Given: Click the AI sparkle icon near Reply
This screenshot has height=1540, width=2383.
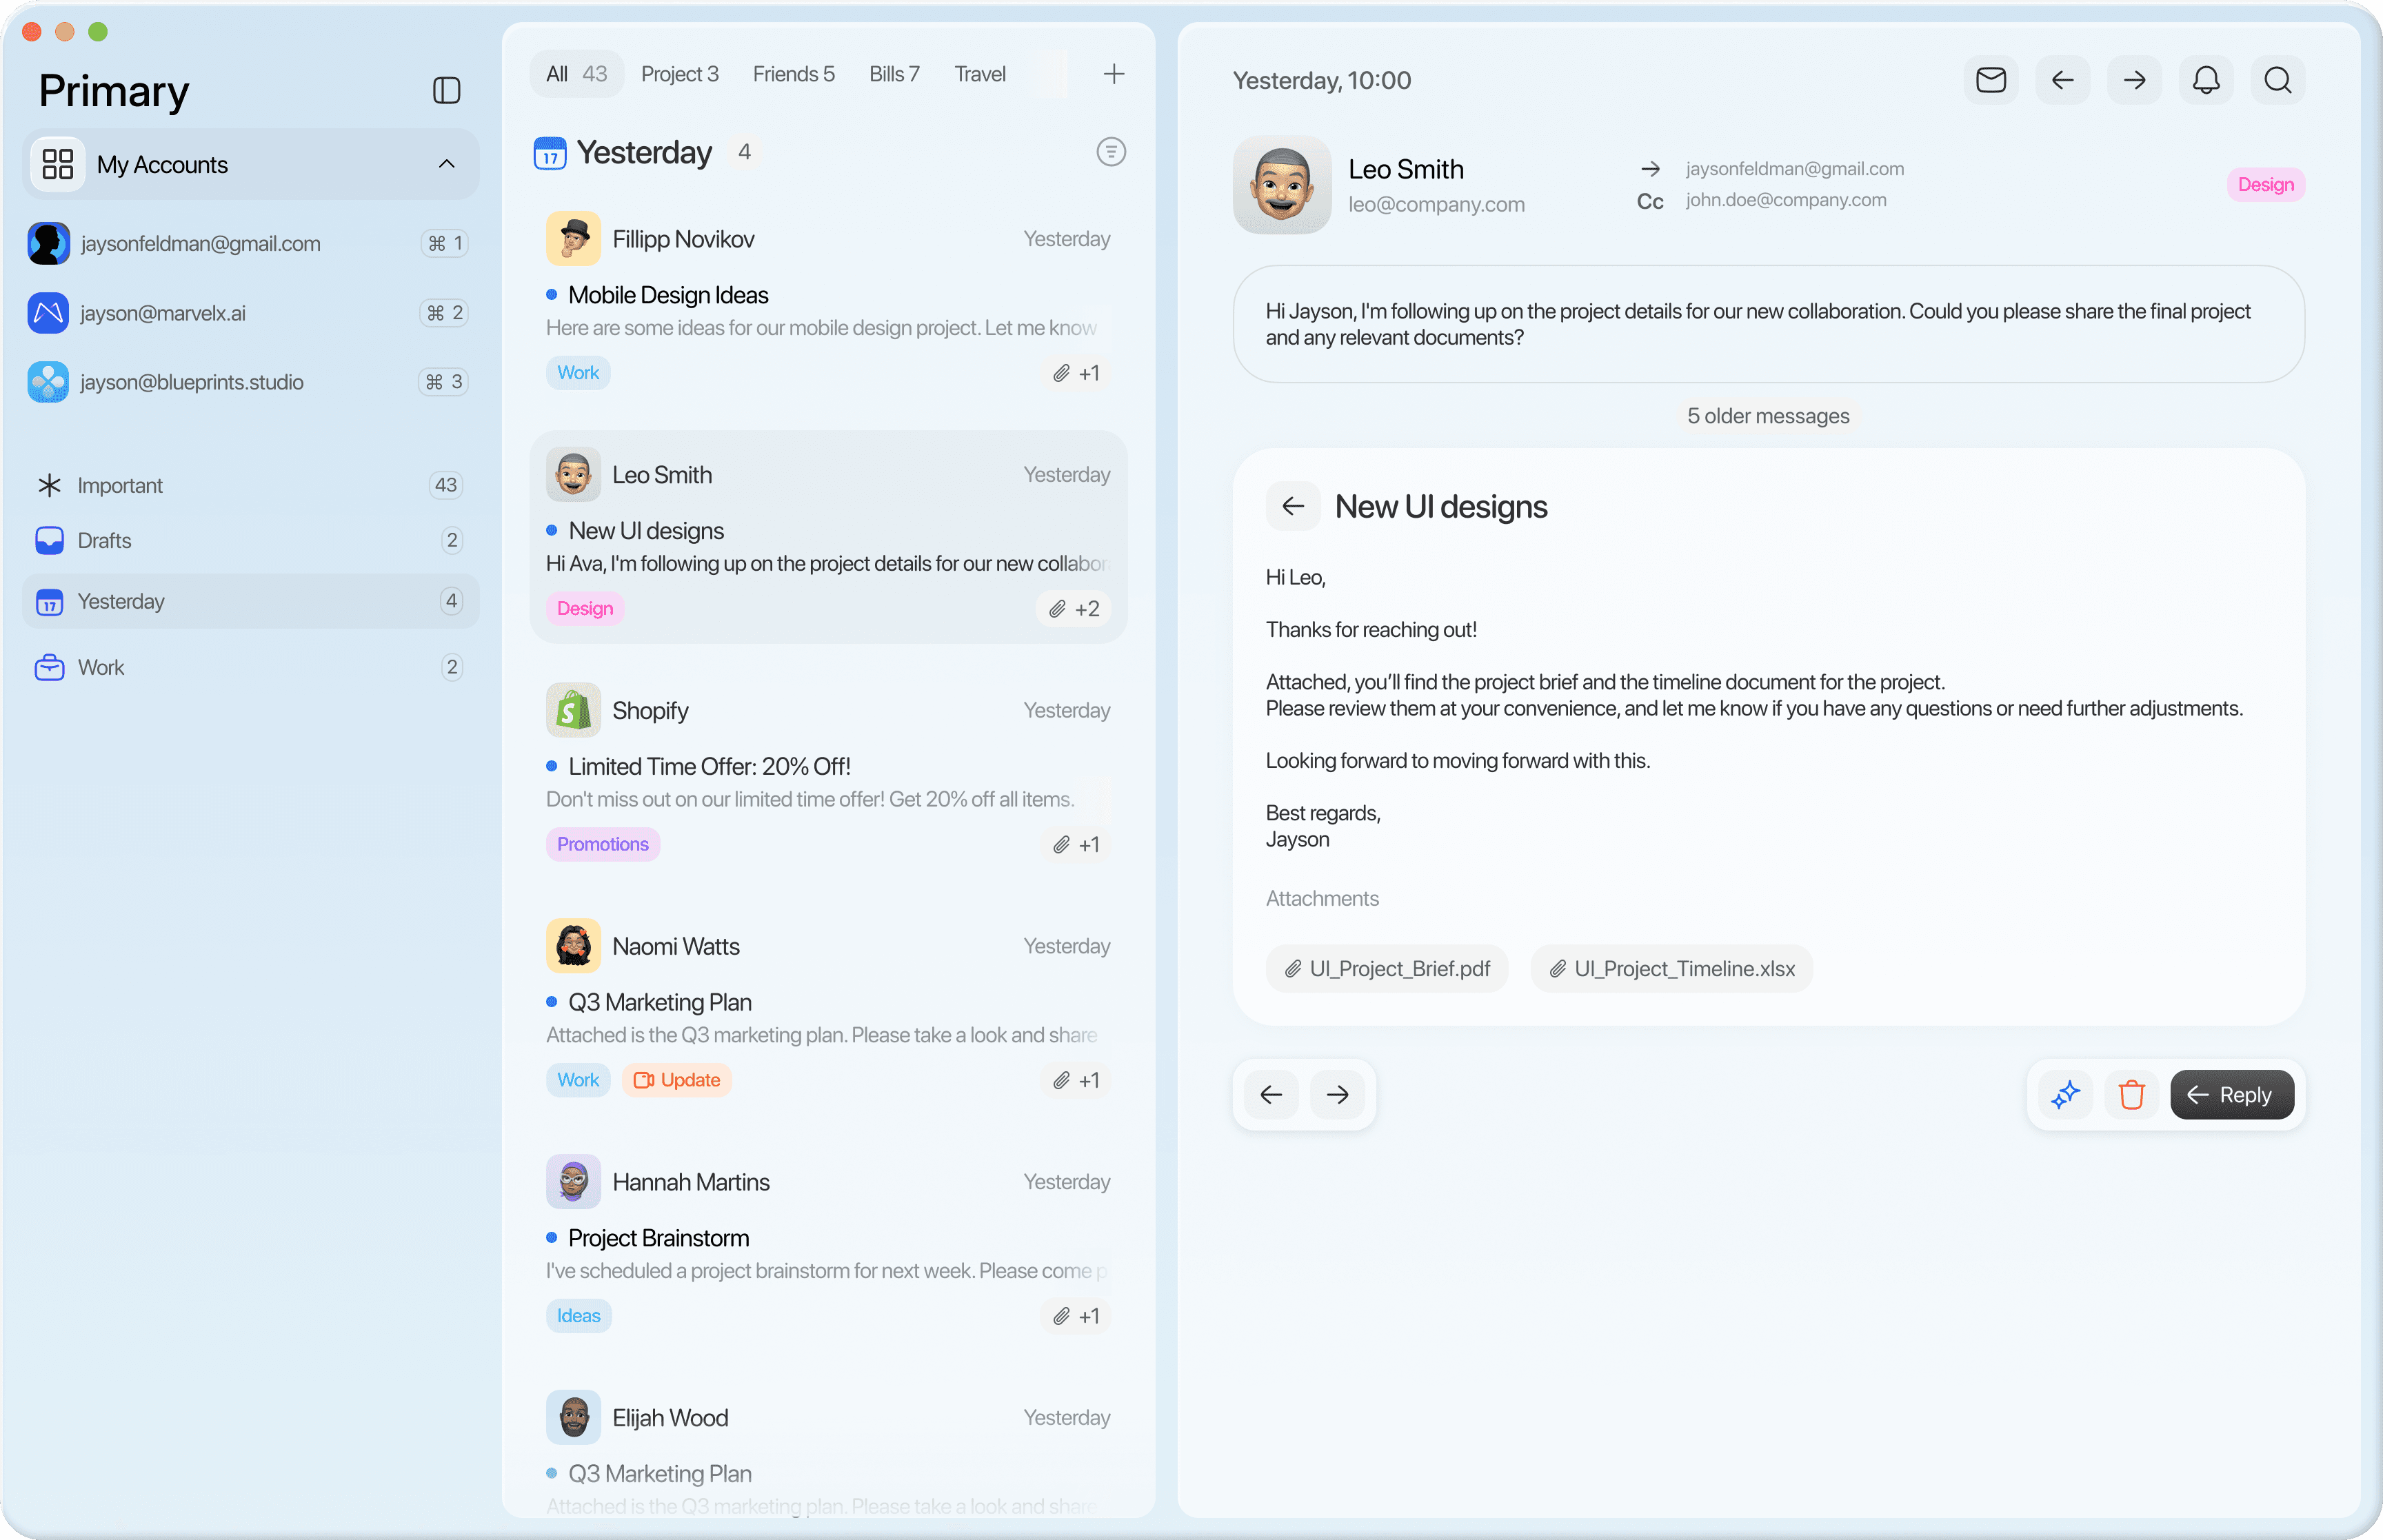Looking at the screenshot, I should 2065,1095.
